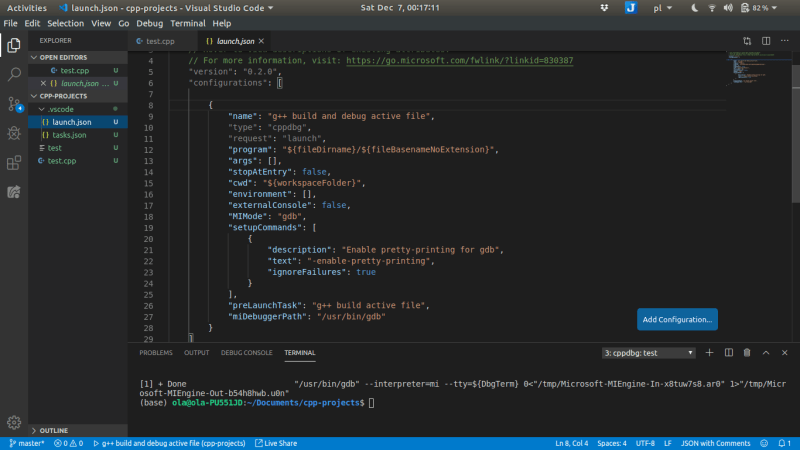Open the Debug menu
The width and height of the screenshot is (800, 450).
(149, 23)
